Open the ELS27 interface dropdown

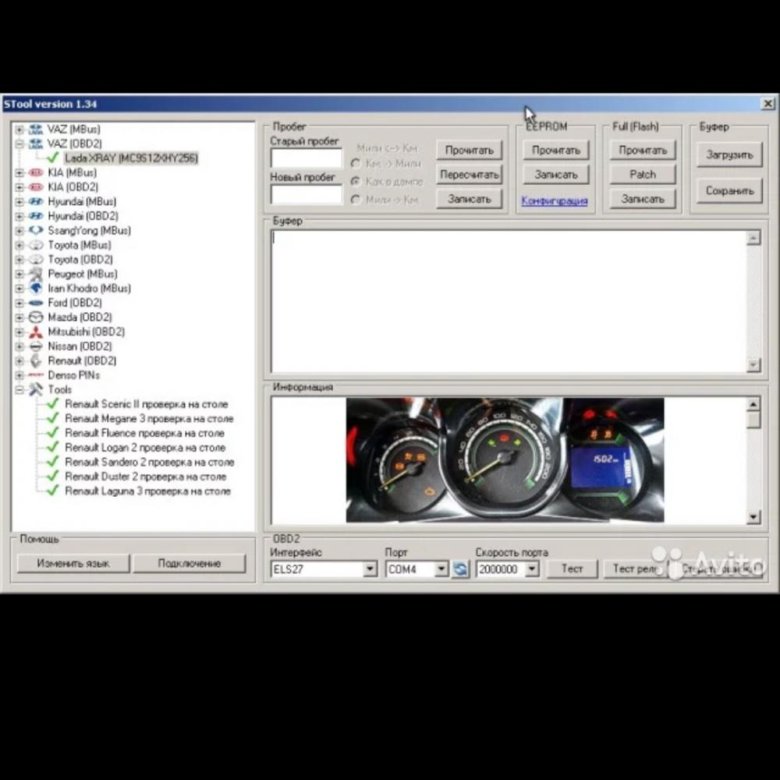370,569
